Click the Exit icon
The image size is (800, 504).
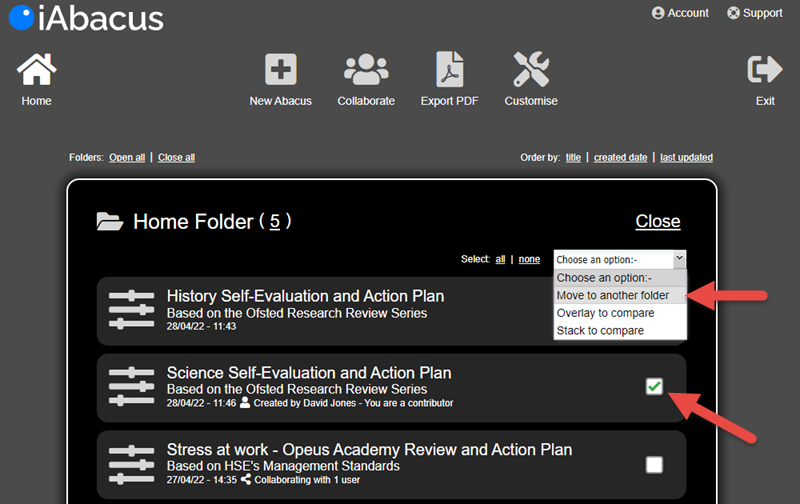point(765,70)
